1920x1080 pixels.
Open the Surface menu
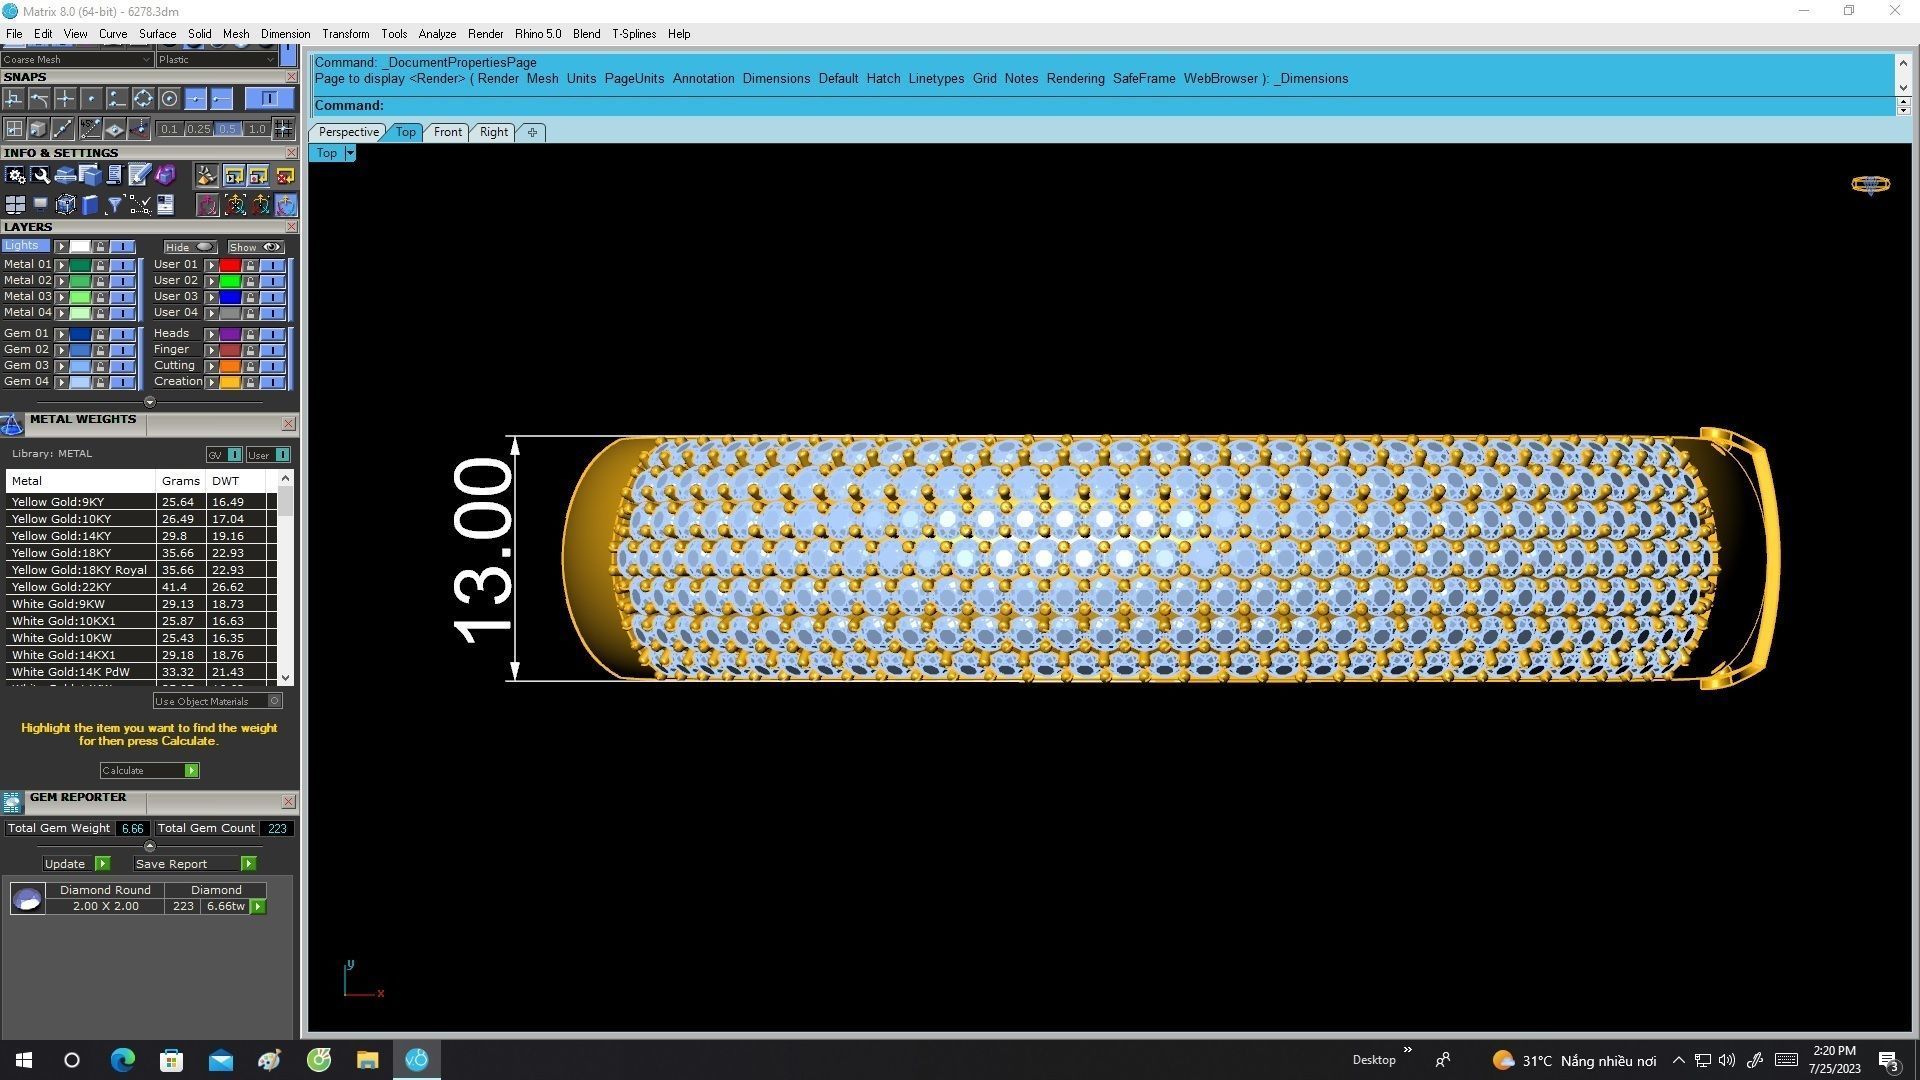157,34
